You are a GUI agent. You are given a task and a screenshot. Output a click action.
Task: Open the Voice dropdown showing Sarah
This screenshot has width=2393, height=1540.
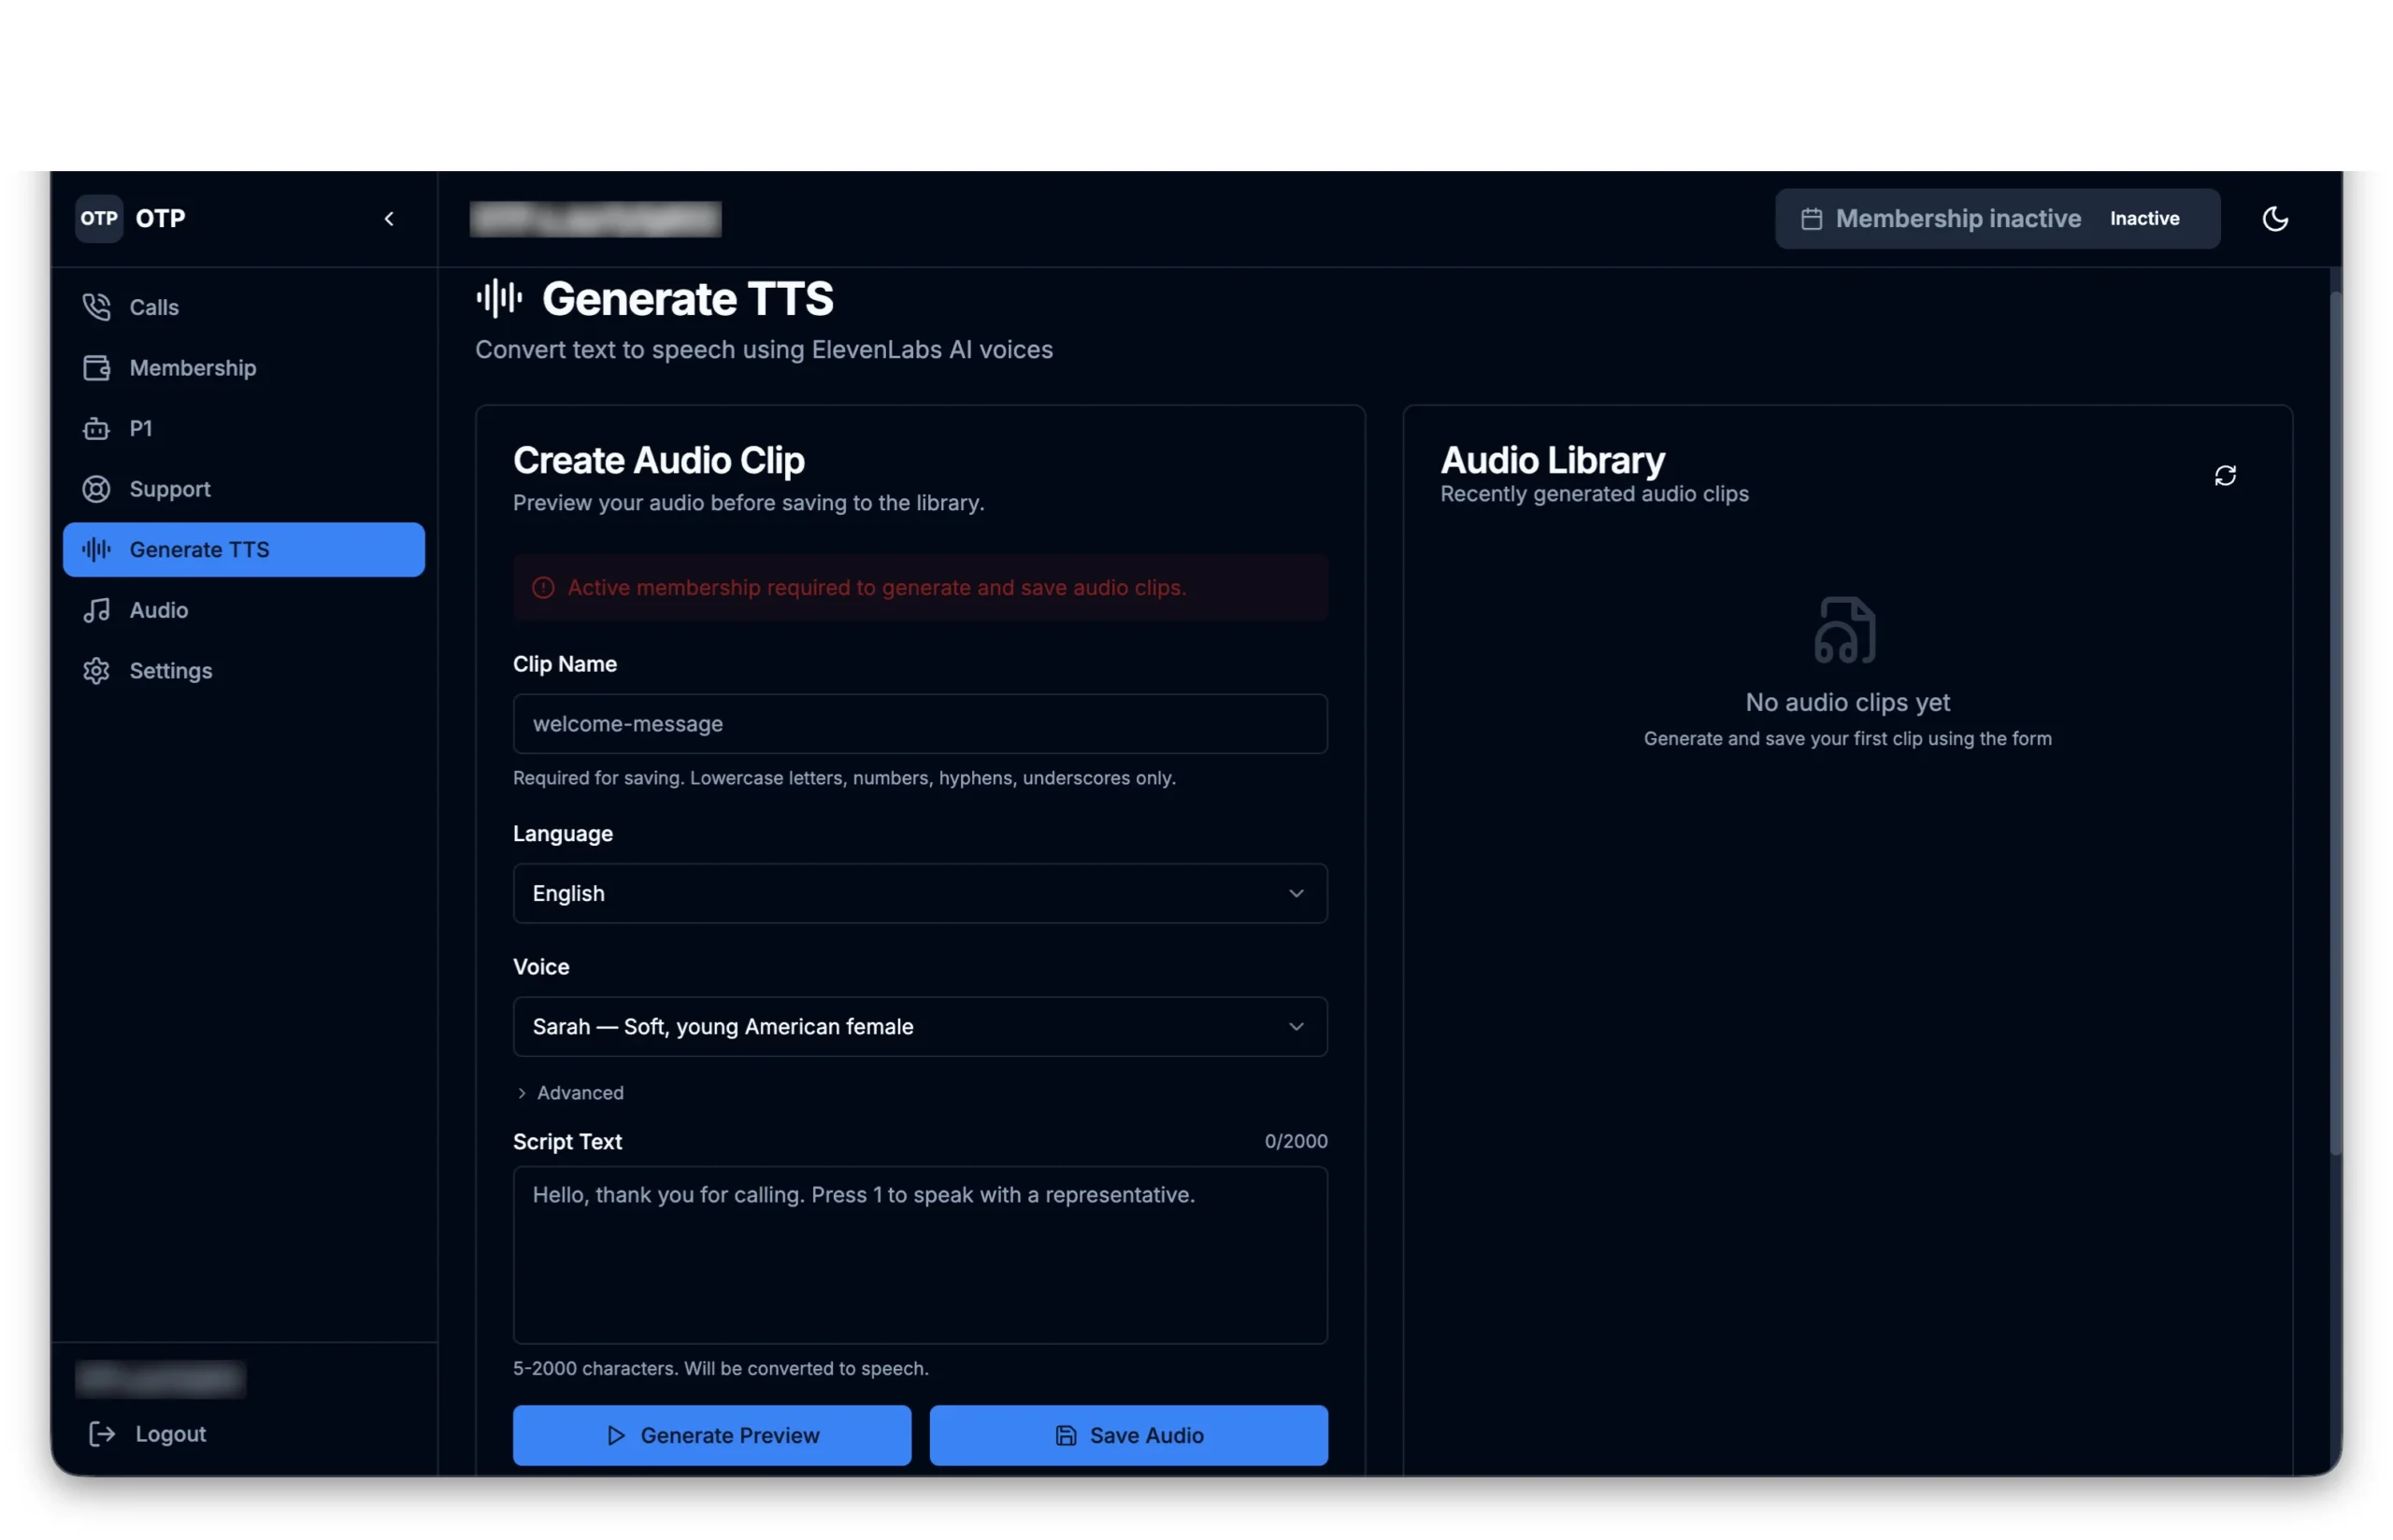tap(919, 1026)
